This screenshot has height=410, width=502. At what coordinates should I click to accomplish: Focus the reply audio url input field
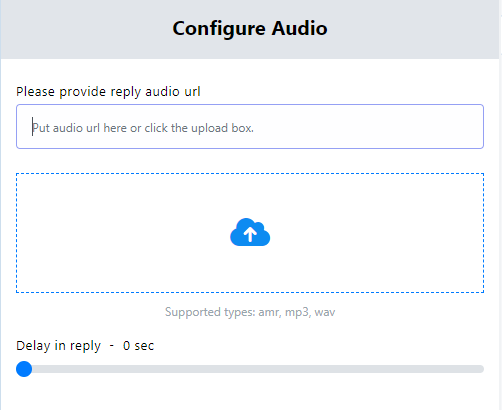pos(250,127)
